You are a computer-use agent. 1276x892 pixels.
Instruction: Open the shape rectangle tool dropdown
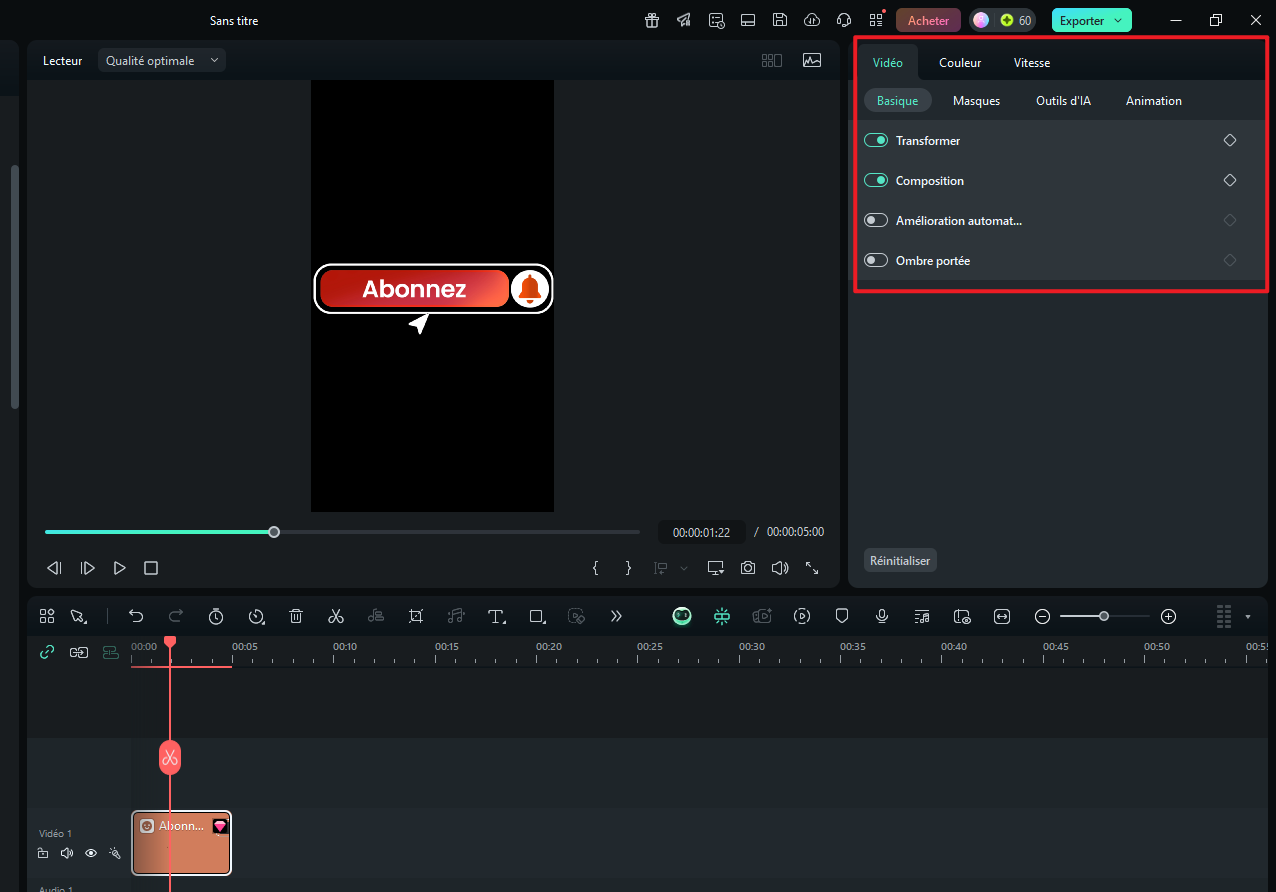(537, 616)
